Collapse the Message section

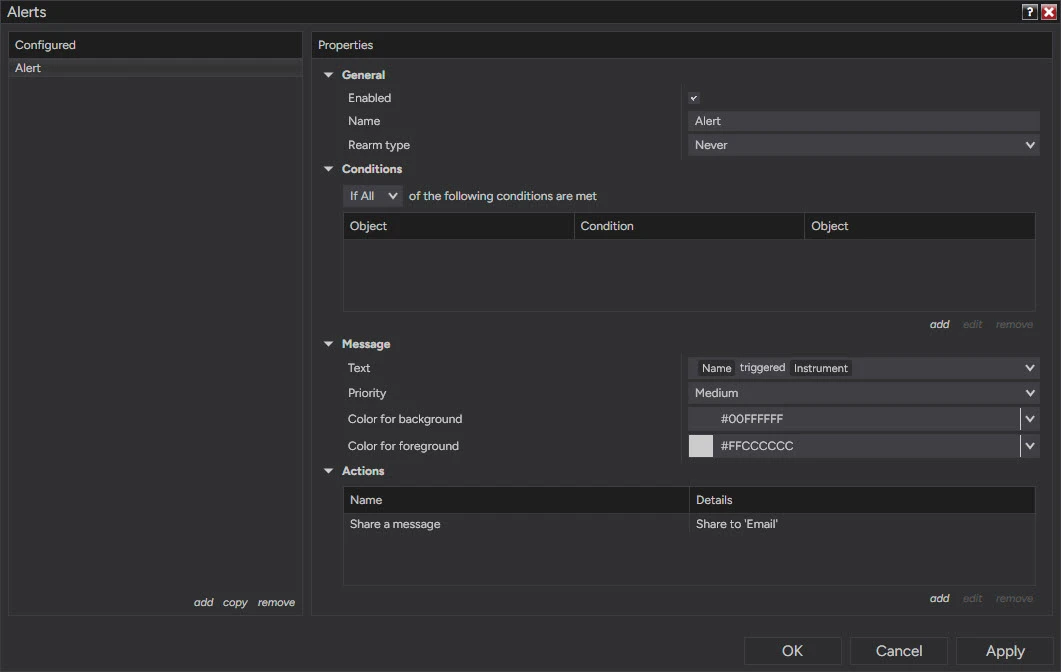point(329,344)
